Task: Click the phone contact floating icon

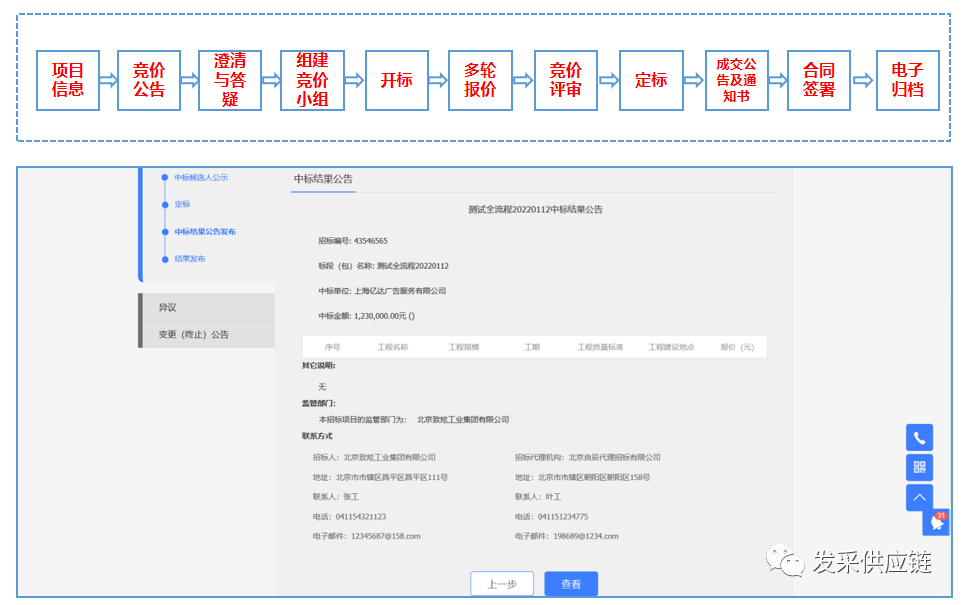Action: coord(919,437)
